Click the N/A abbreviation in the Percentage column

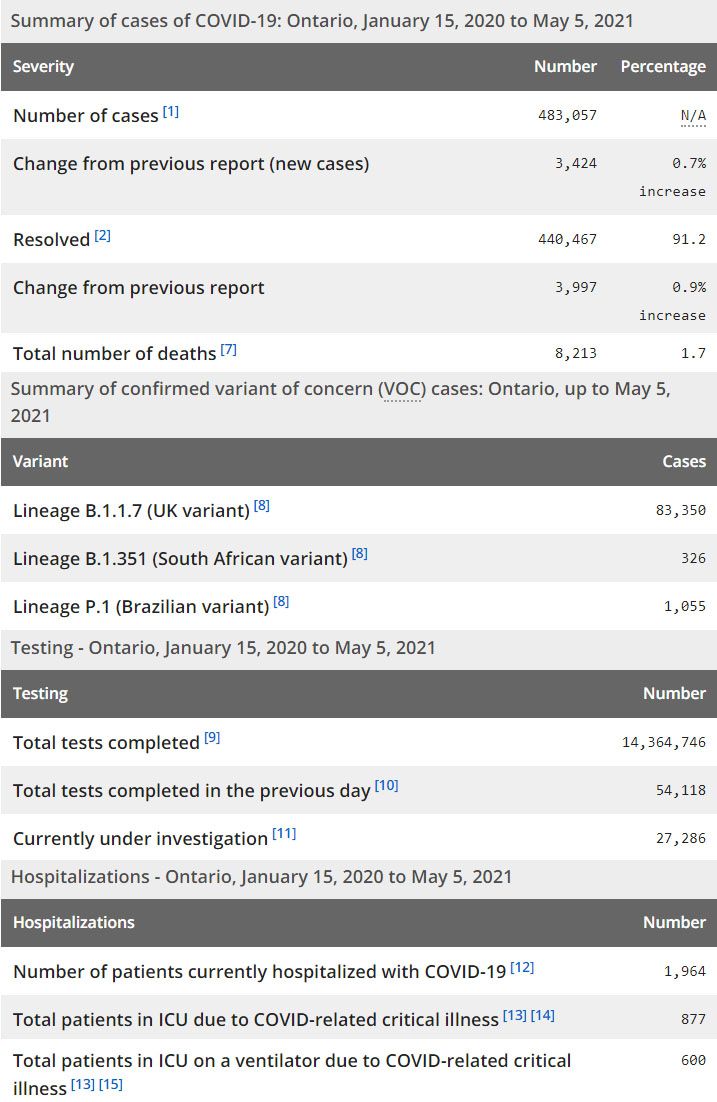(693, 116)
